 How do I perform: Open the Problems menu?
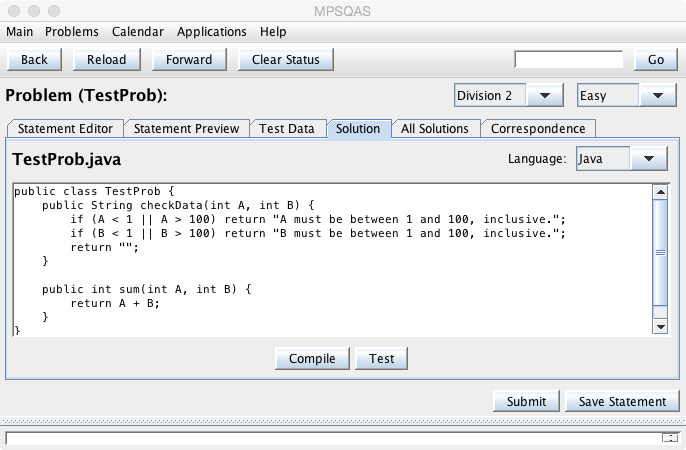(x=72, y=32)
